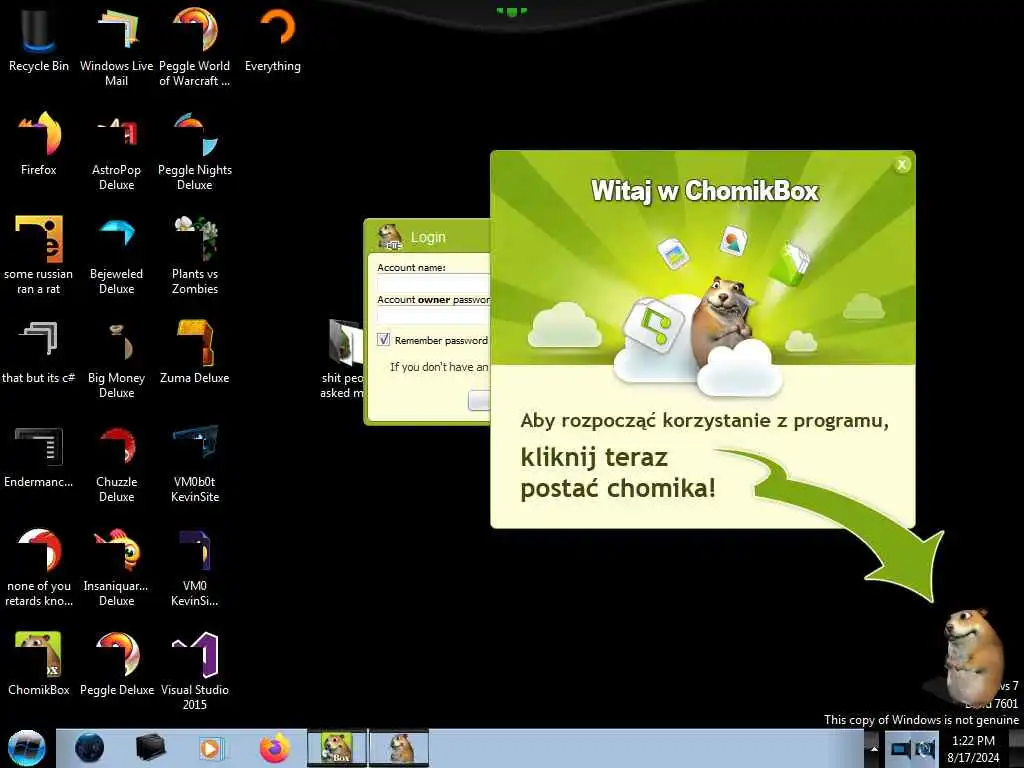Open the Windows Live Mail shortcut

(116, 47)
